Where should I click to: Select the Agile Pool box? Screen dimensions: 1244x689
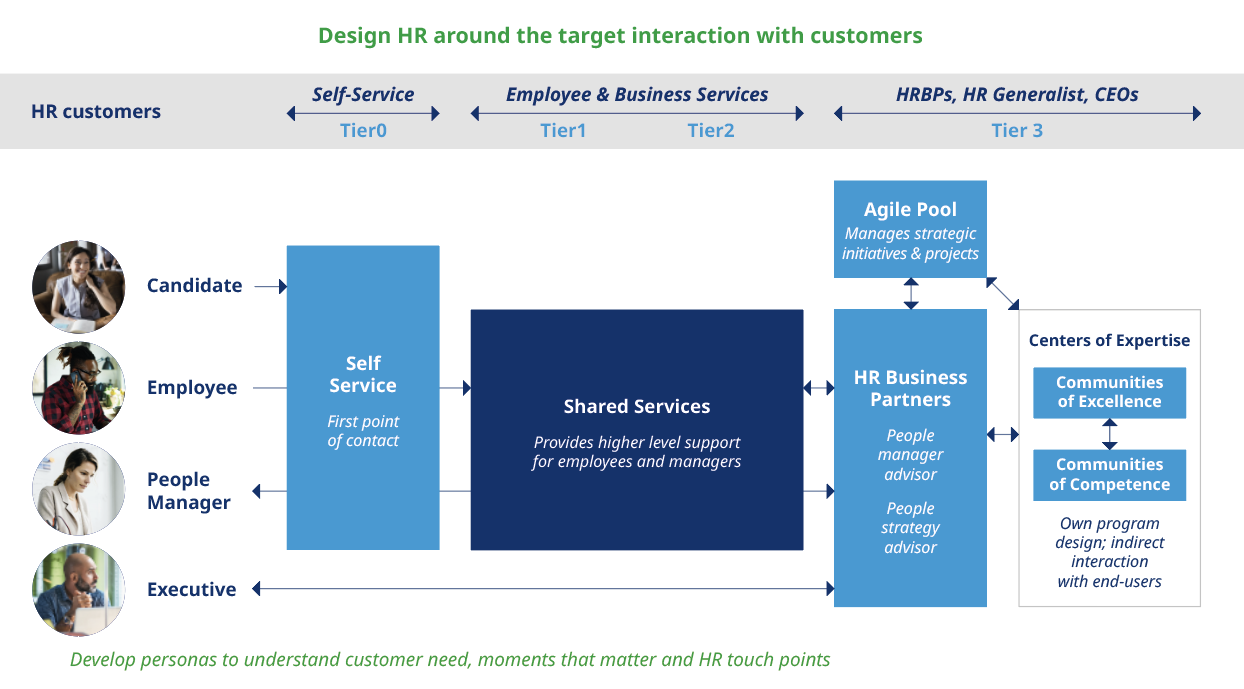910,229
